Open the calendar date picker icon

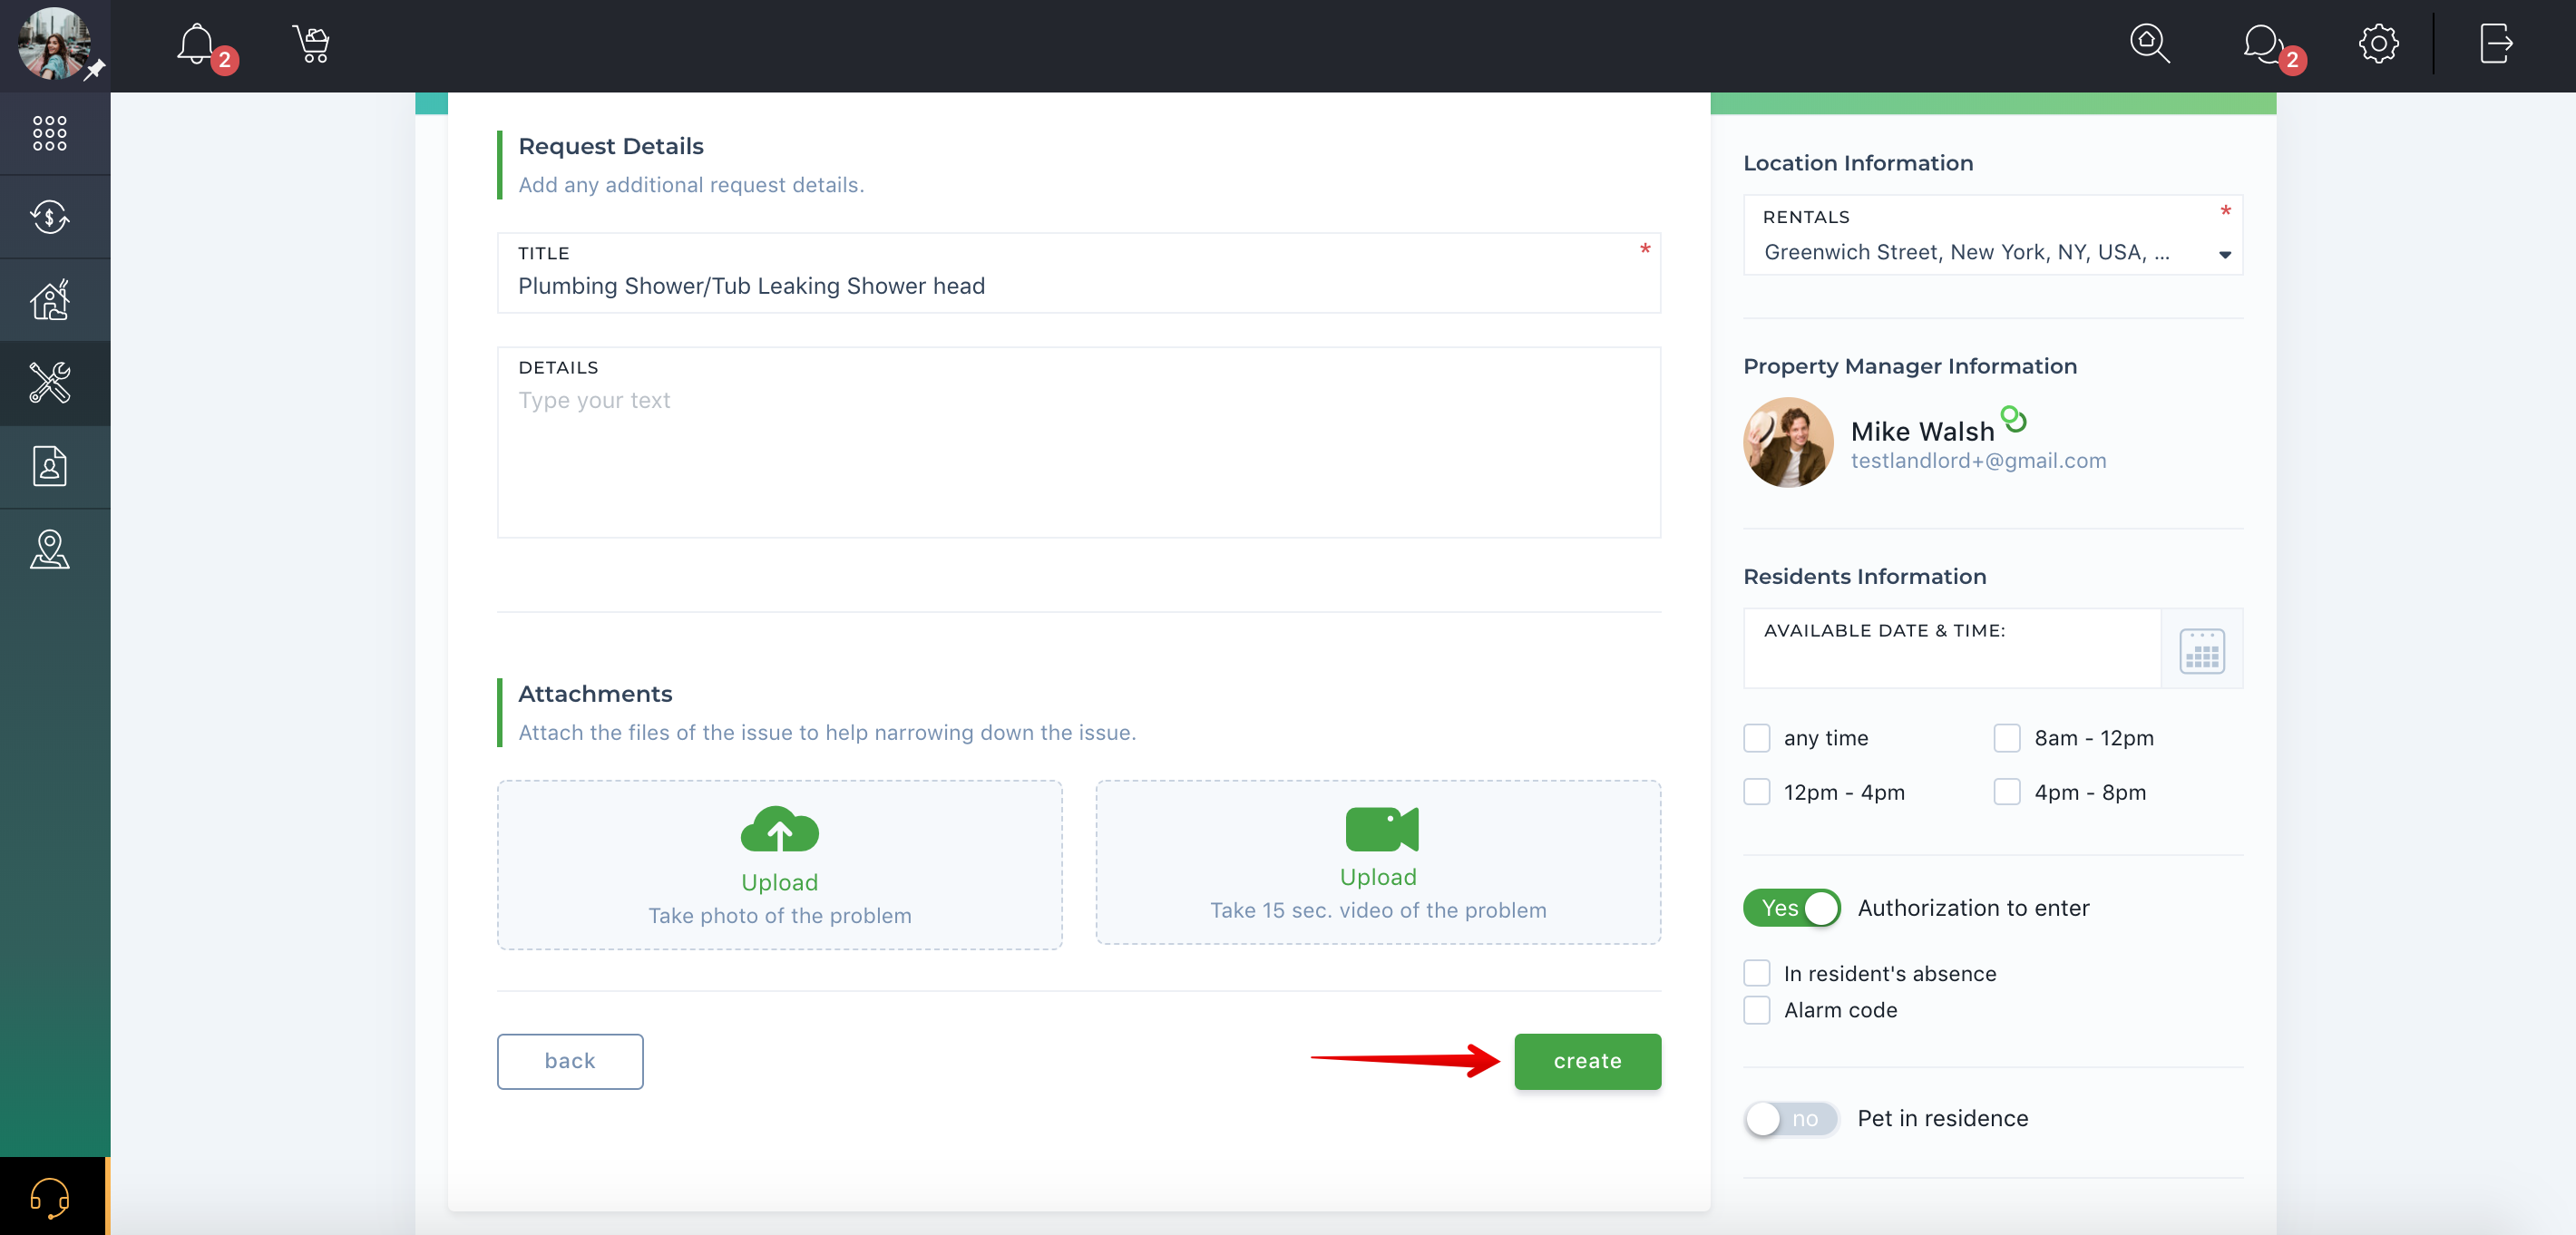2202,651
